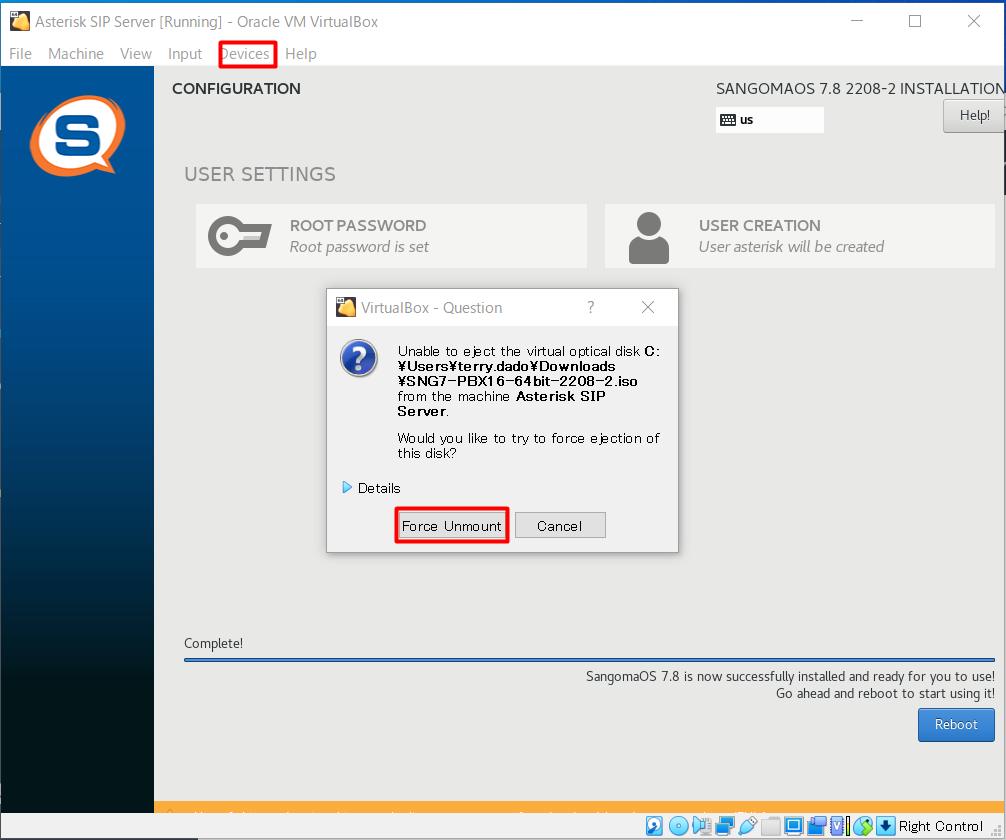Viewport: 1006px width, 840px height.
Task: Open the ROOT PASSWORD settings
Action: [x=391, y=236]
